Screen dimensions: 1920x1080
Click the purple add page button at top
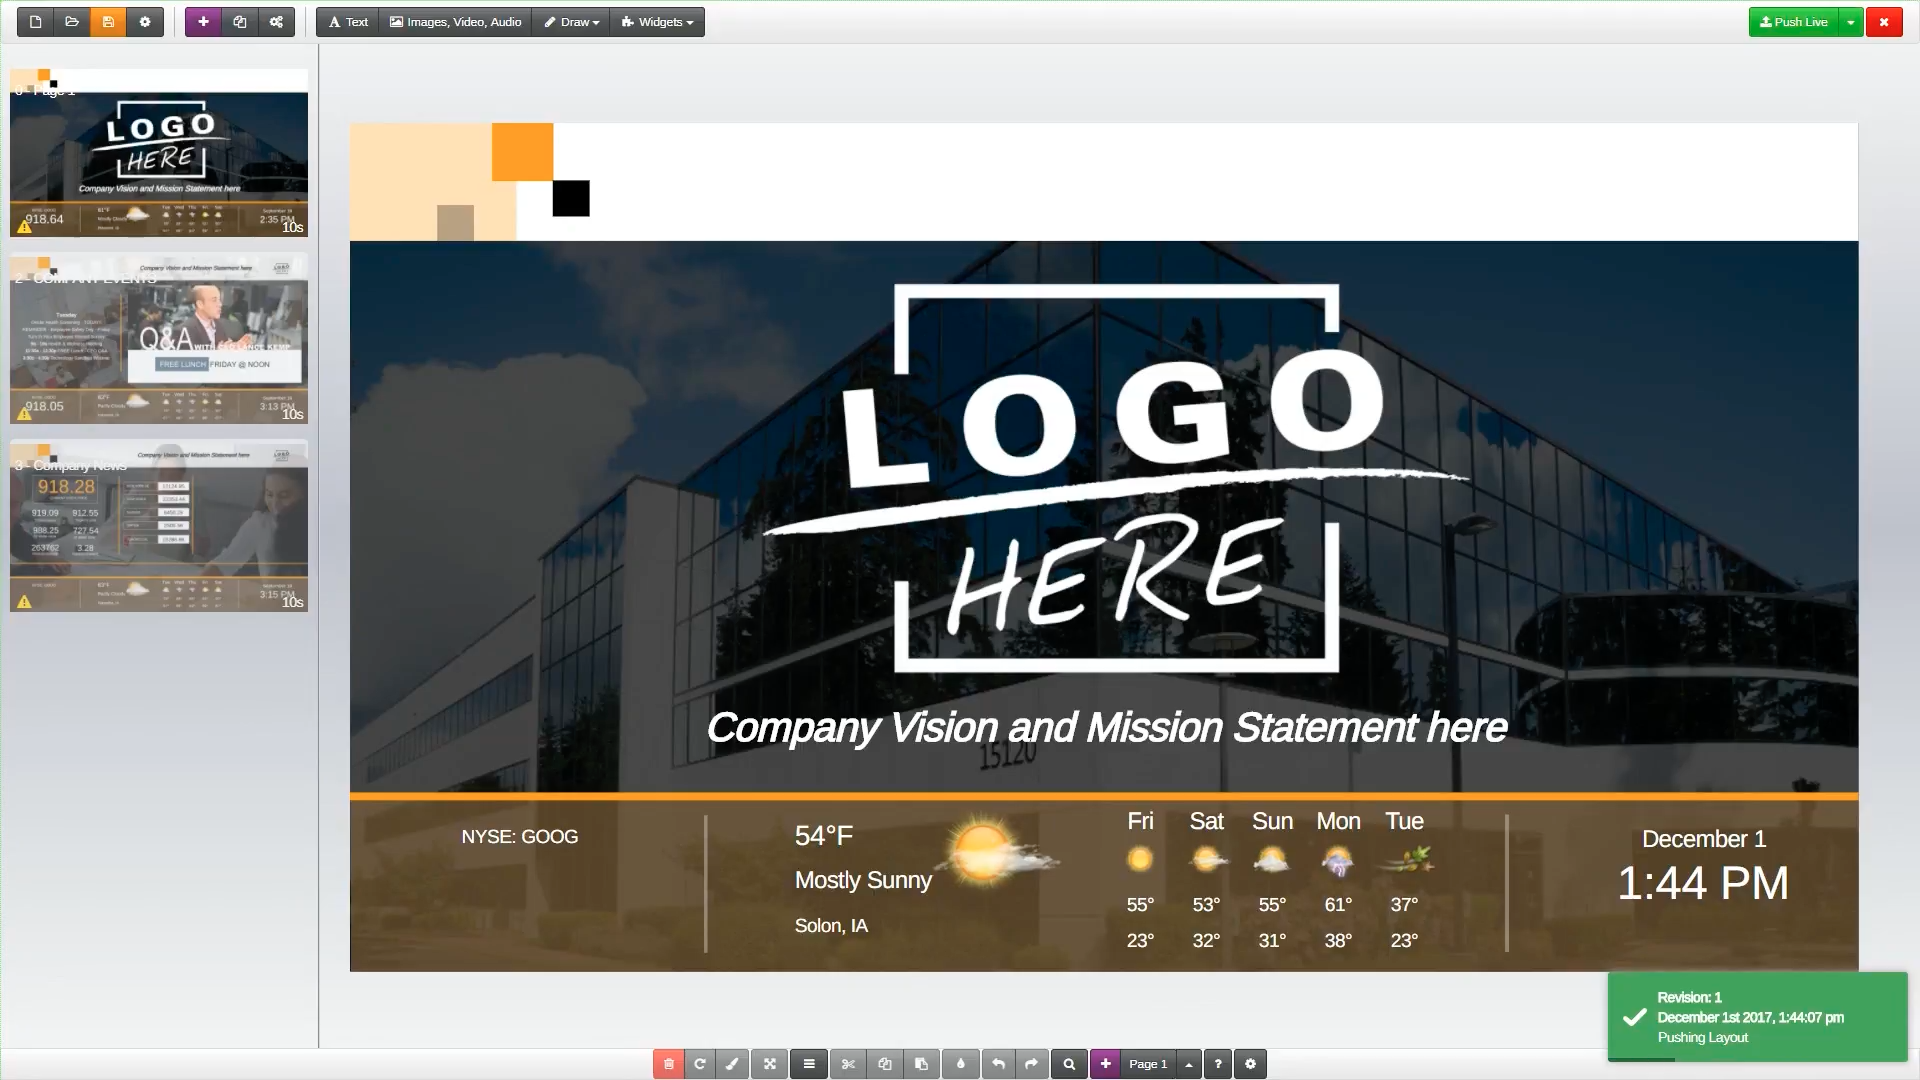coord(203,22)
